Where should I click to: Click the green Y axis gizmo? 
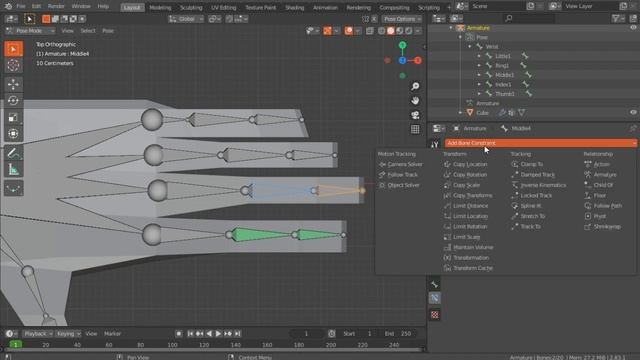tap(402, 45)
